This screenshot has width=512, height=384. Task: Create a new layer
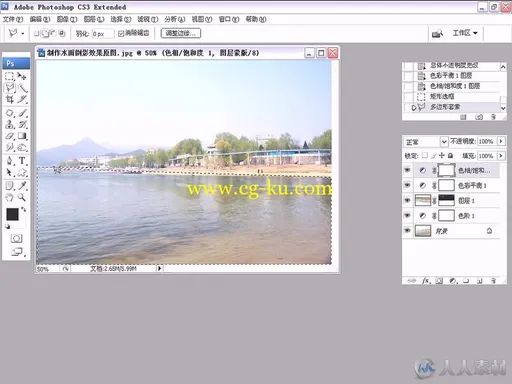[x=479, y=281]
